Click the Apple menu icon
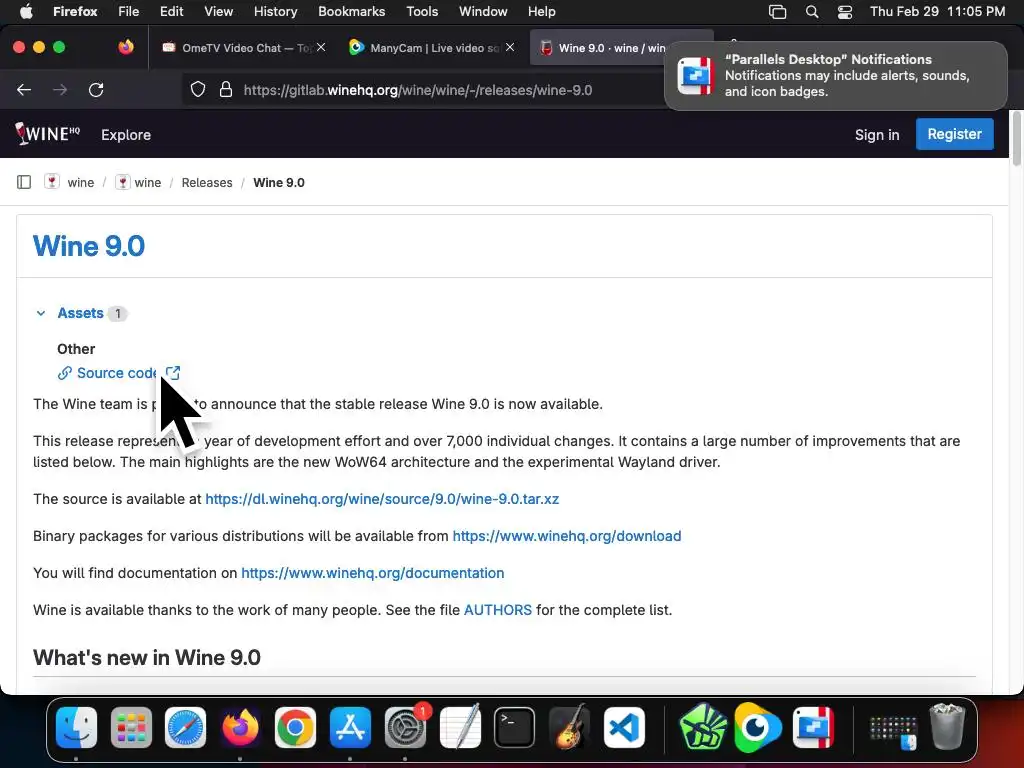 (26, 11)
